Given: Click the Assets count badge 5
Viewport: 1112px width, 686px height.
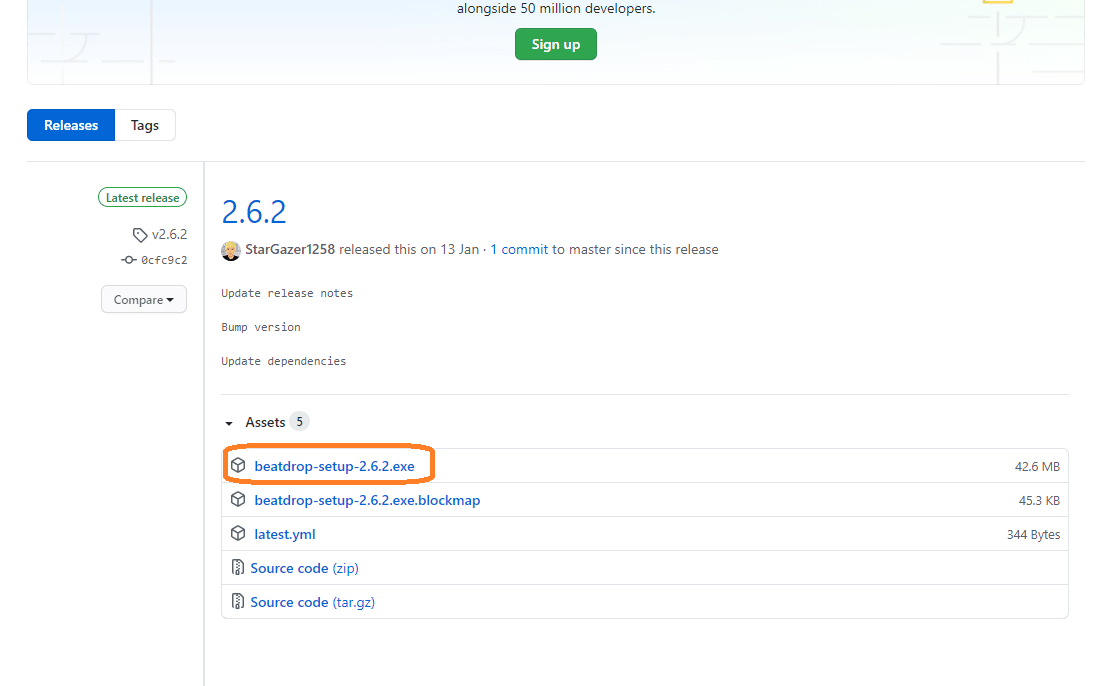Looking at the screenshot, I should [x=299, y=421].
